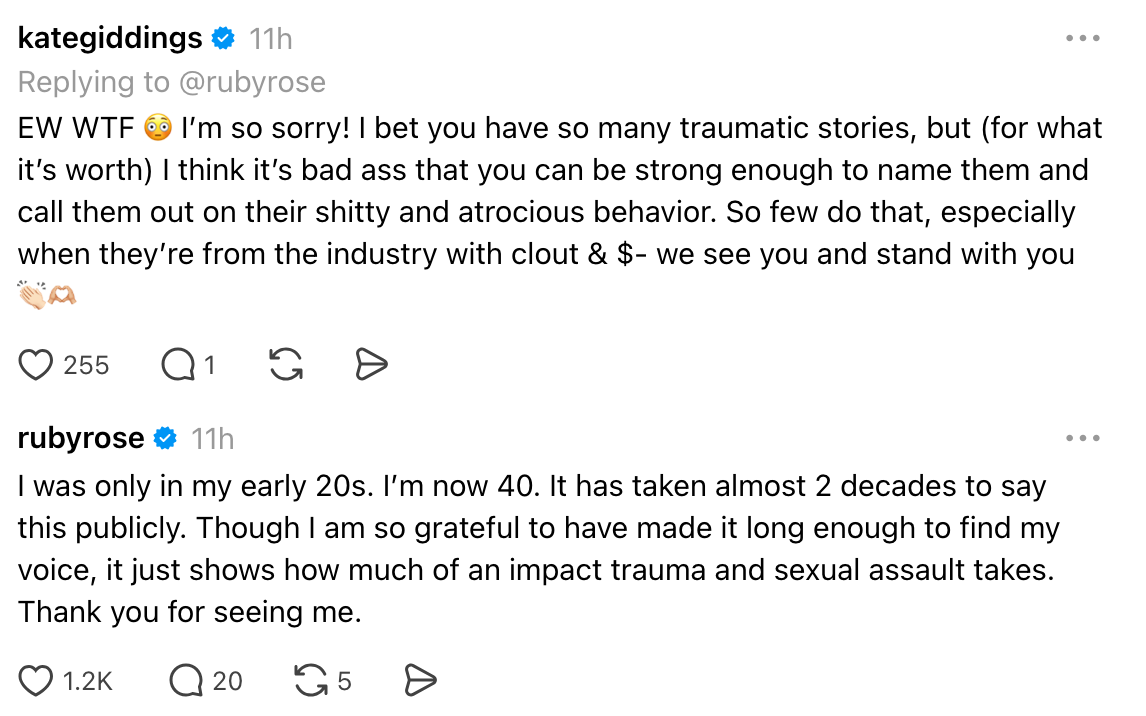Click rubyrose's blue verified badge

pos(166,438)
